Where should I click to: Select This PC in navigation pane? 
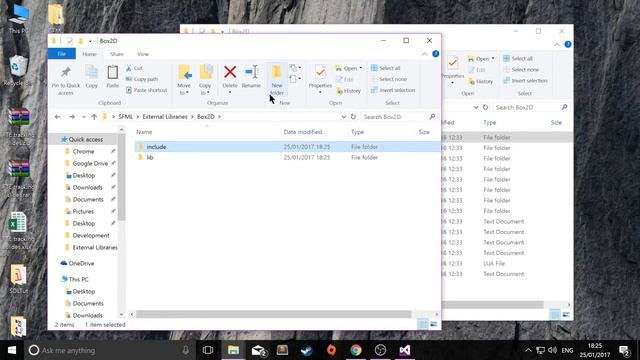78,279
